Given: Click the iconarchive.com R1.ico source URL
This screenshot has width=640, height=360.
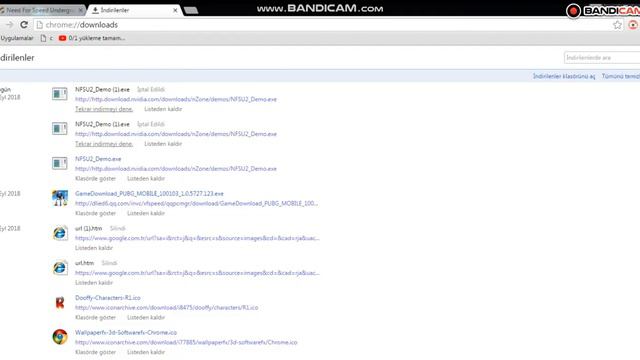Looking at the screenshot, I should click(x=167, y=307).
